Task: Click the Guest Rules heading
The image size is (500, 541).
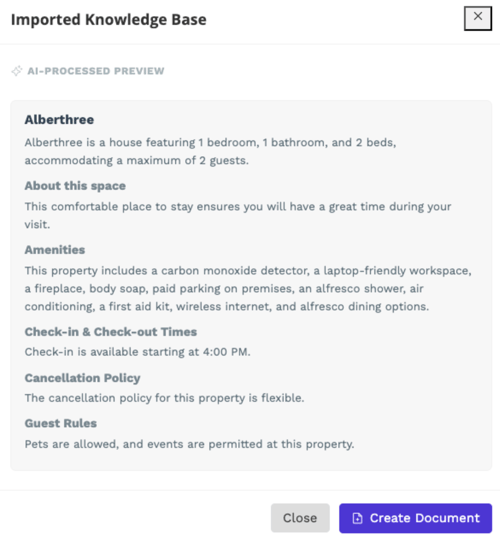Action: click(60, 423)
